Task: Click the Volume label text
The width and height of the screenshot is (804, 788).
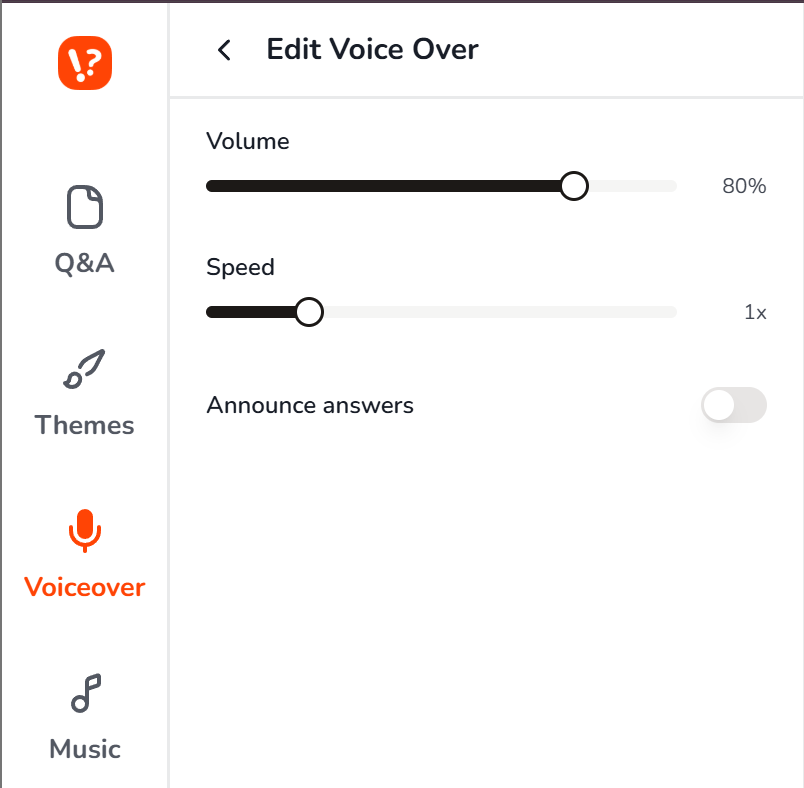Action: 248,141
